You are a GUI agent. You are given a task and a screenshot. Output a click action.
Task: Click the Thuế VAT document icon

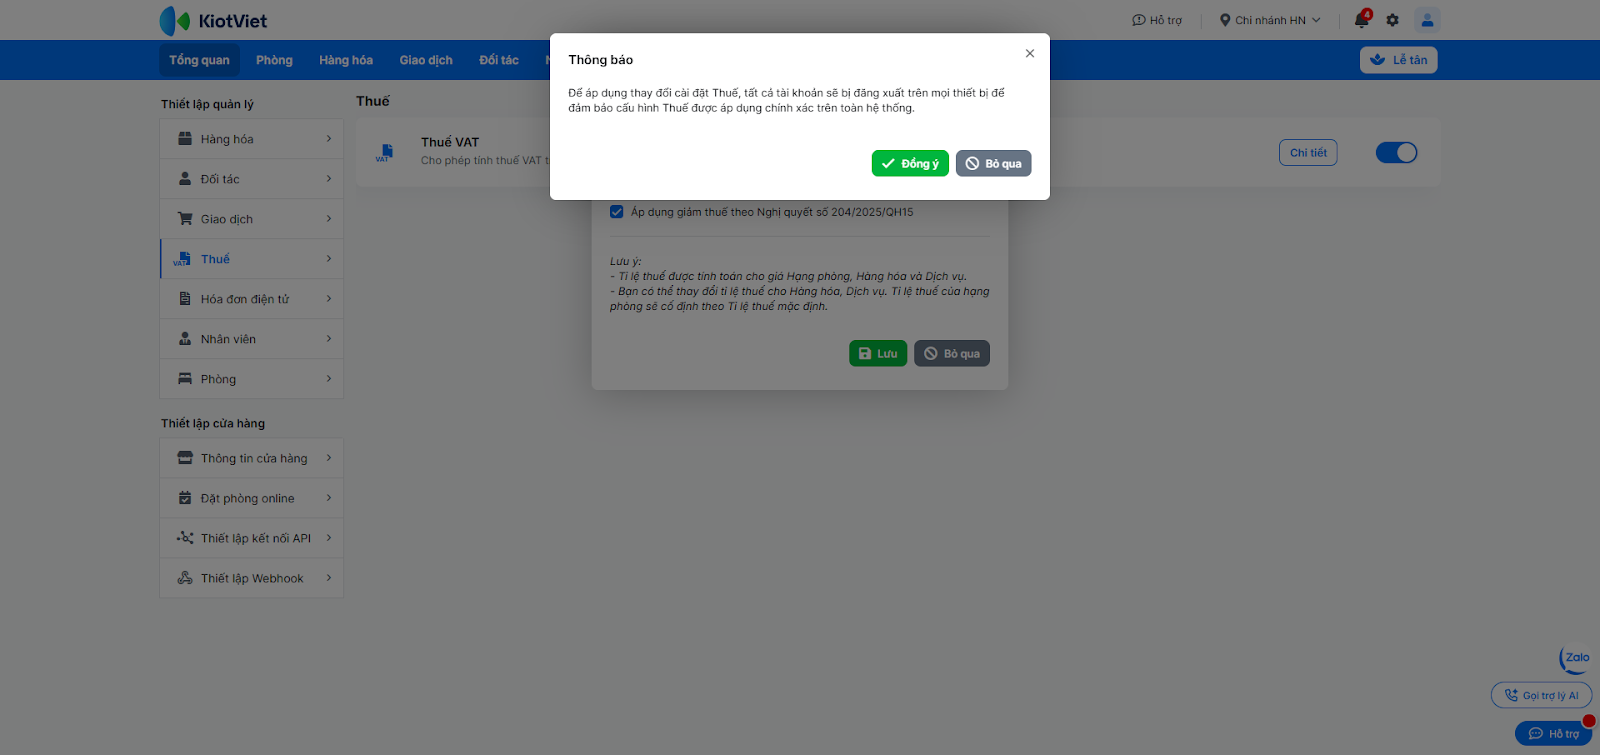[x=385, y=152]
